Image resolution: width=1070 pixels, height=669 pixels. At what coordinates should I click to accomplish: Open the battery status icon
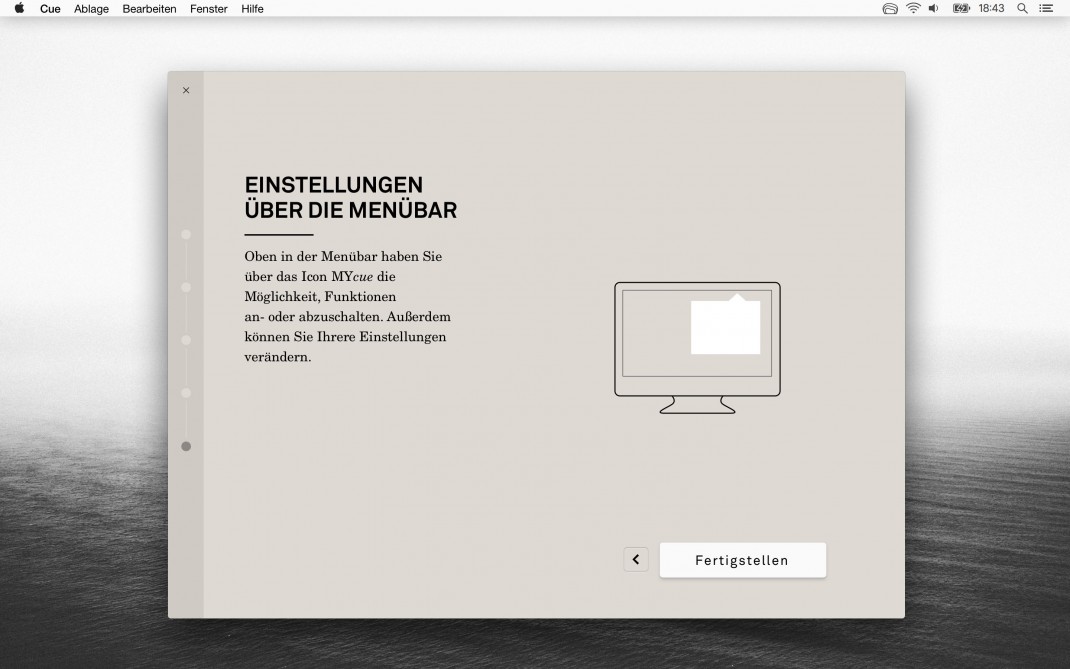pos(961,9)
